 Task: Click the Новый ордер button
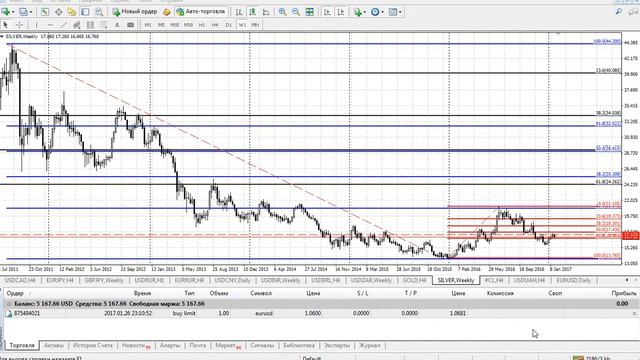[x=135, y=12]
